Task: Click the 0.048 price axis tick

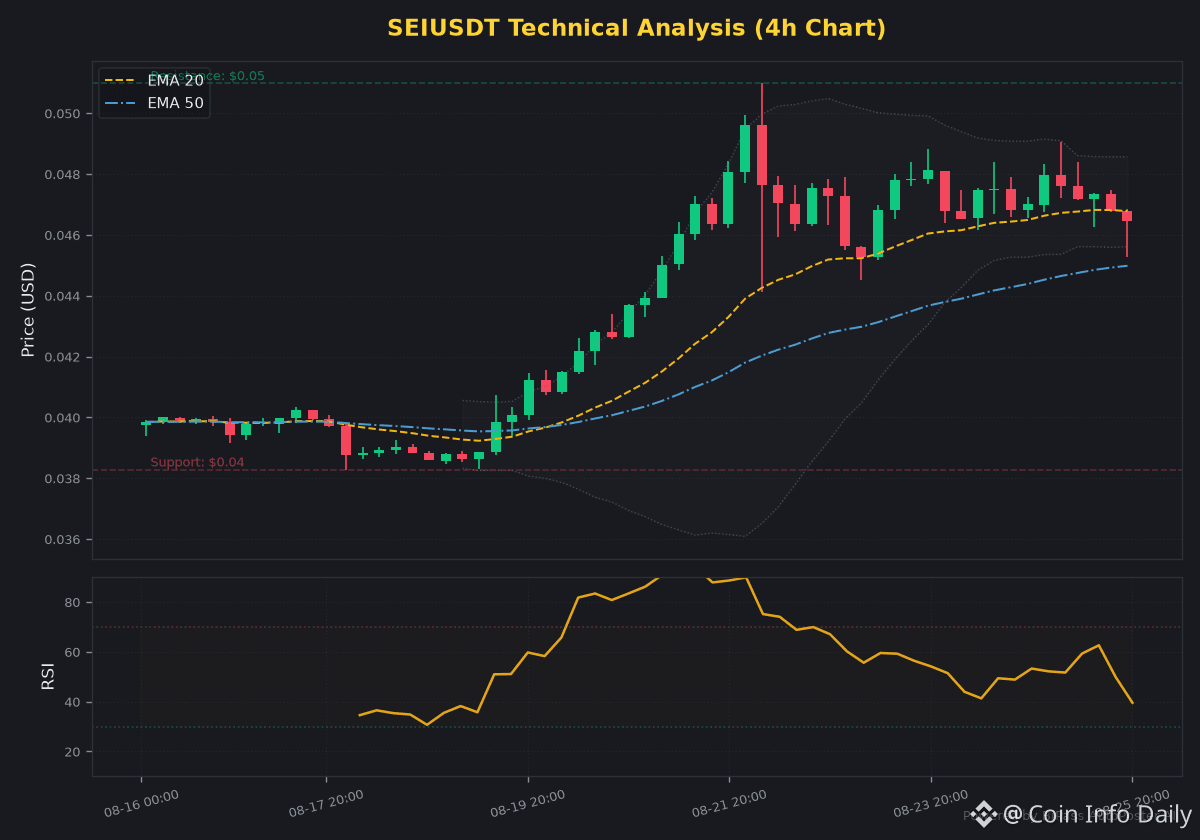Action: pos(62,175)
